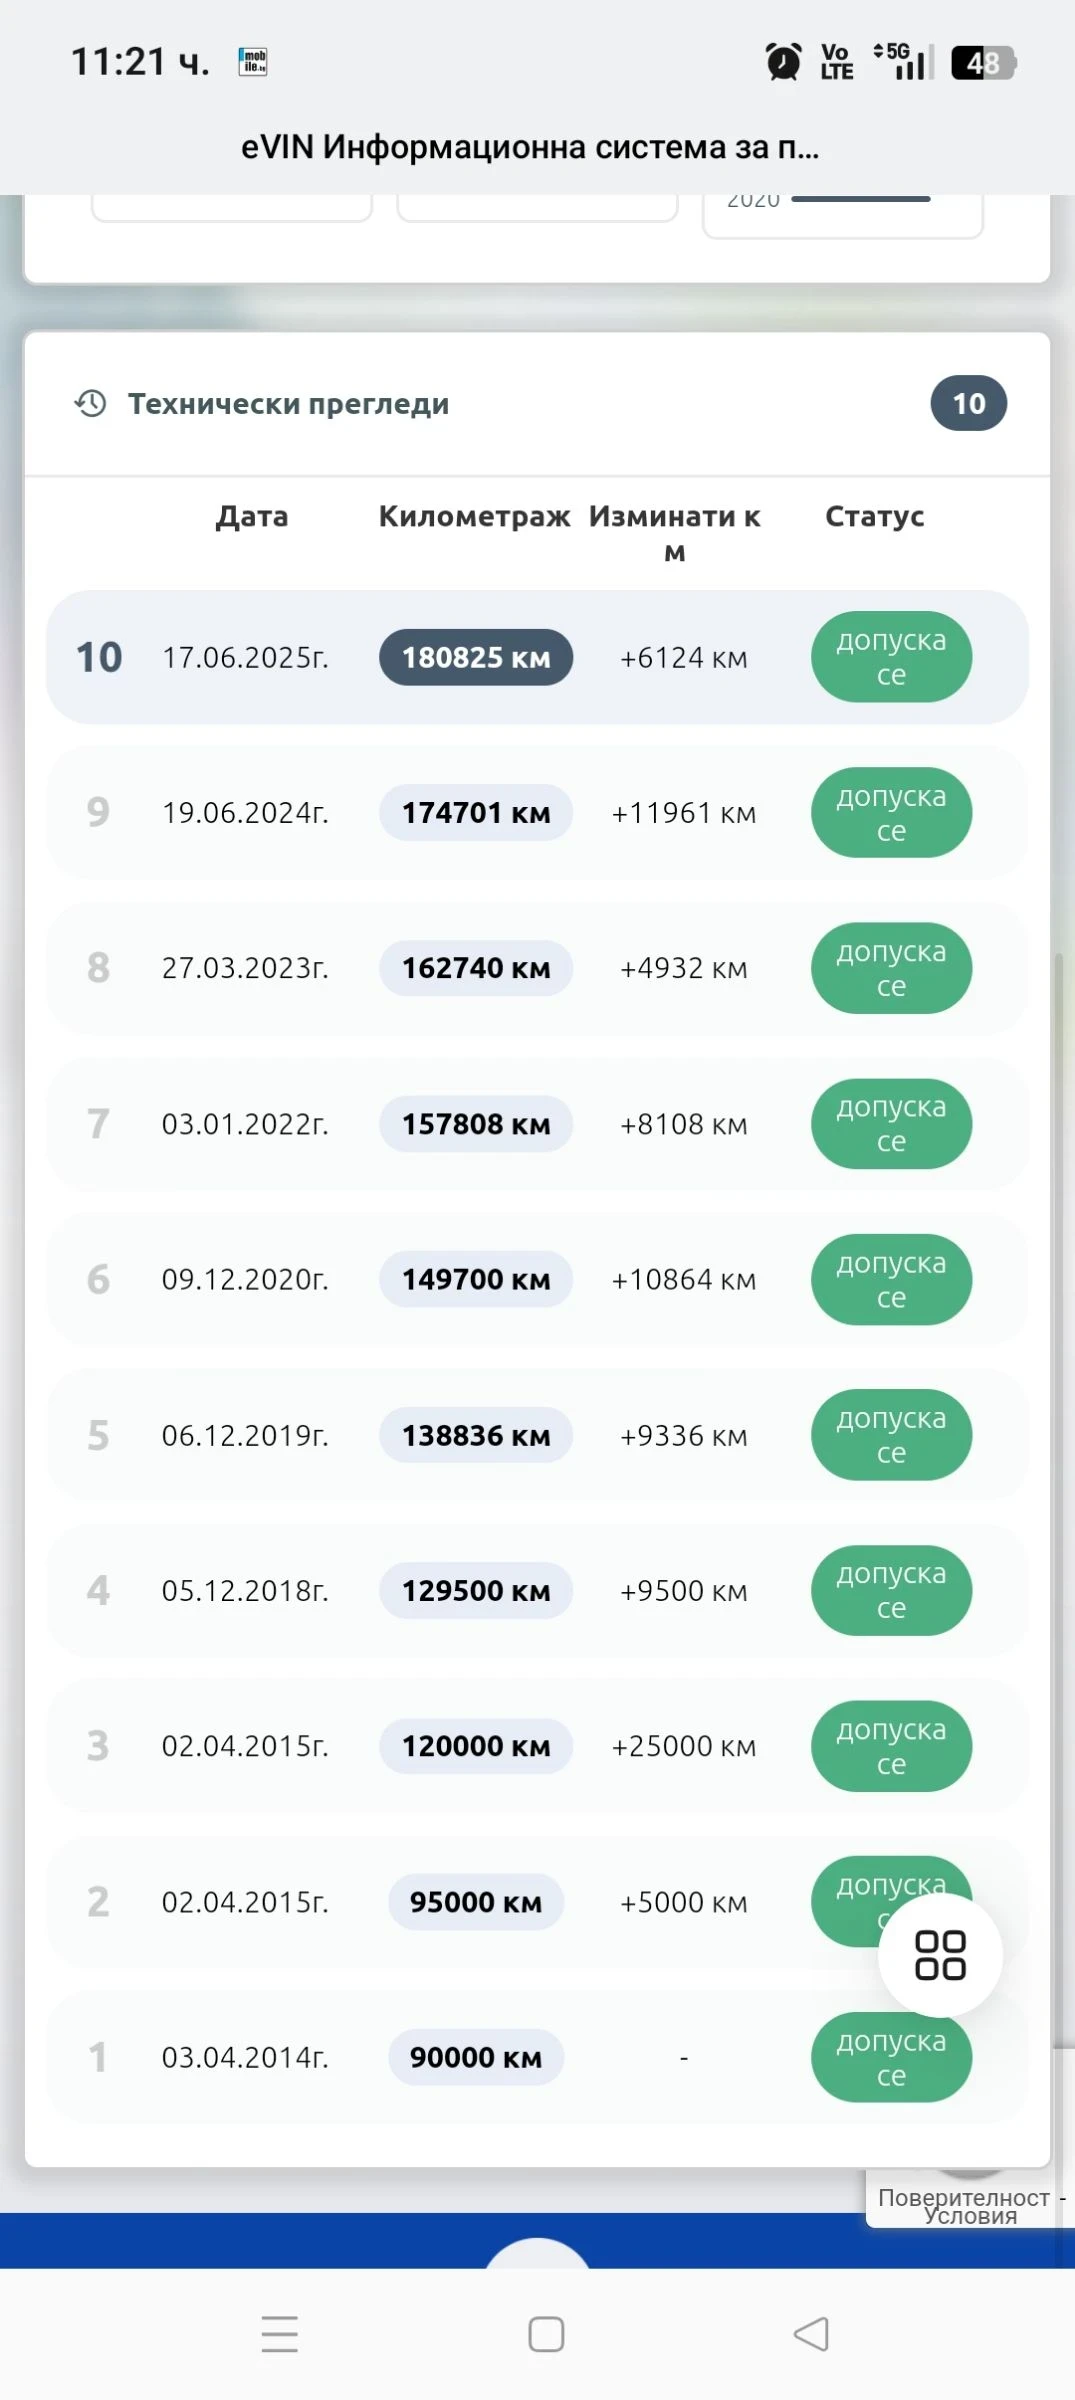Tap the mobile.bg notification icon in status bar

click(253, 62)
